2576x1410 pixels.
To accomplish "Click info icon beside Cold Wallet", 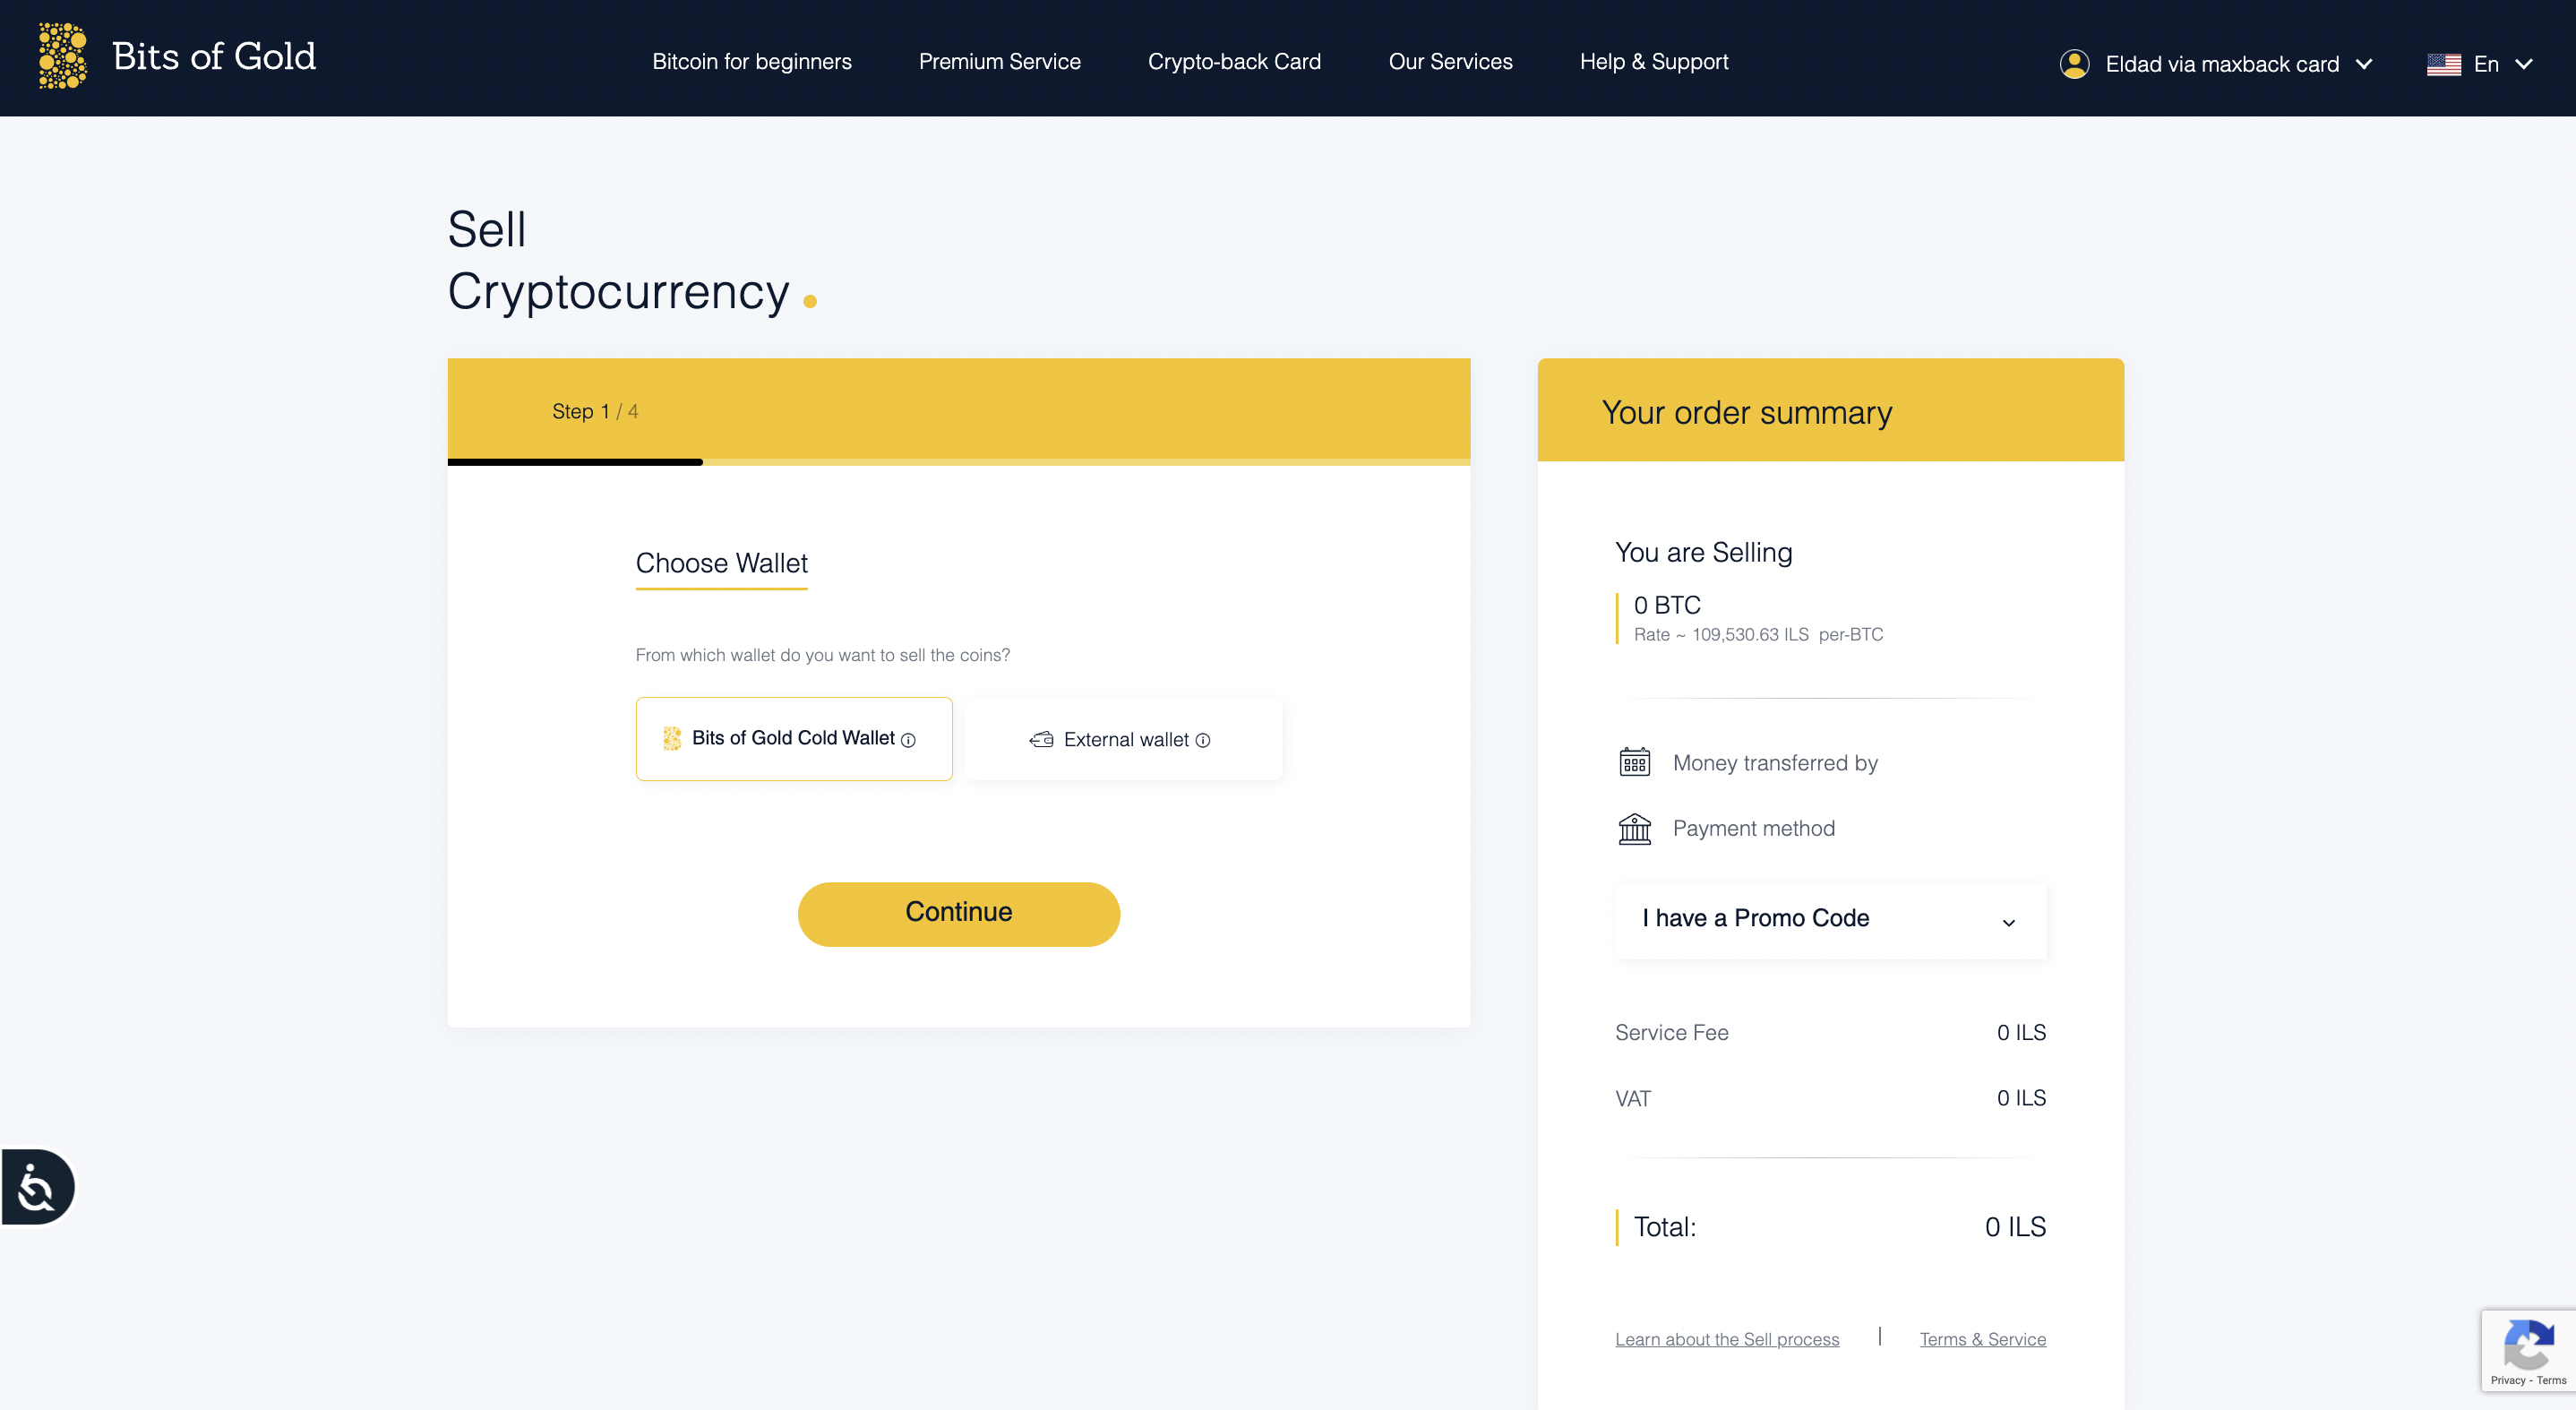I will [x=908, y=740].
